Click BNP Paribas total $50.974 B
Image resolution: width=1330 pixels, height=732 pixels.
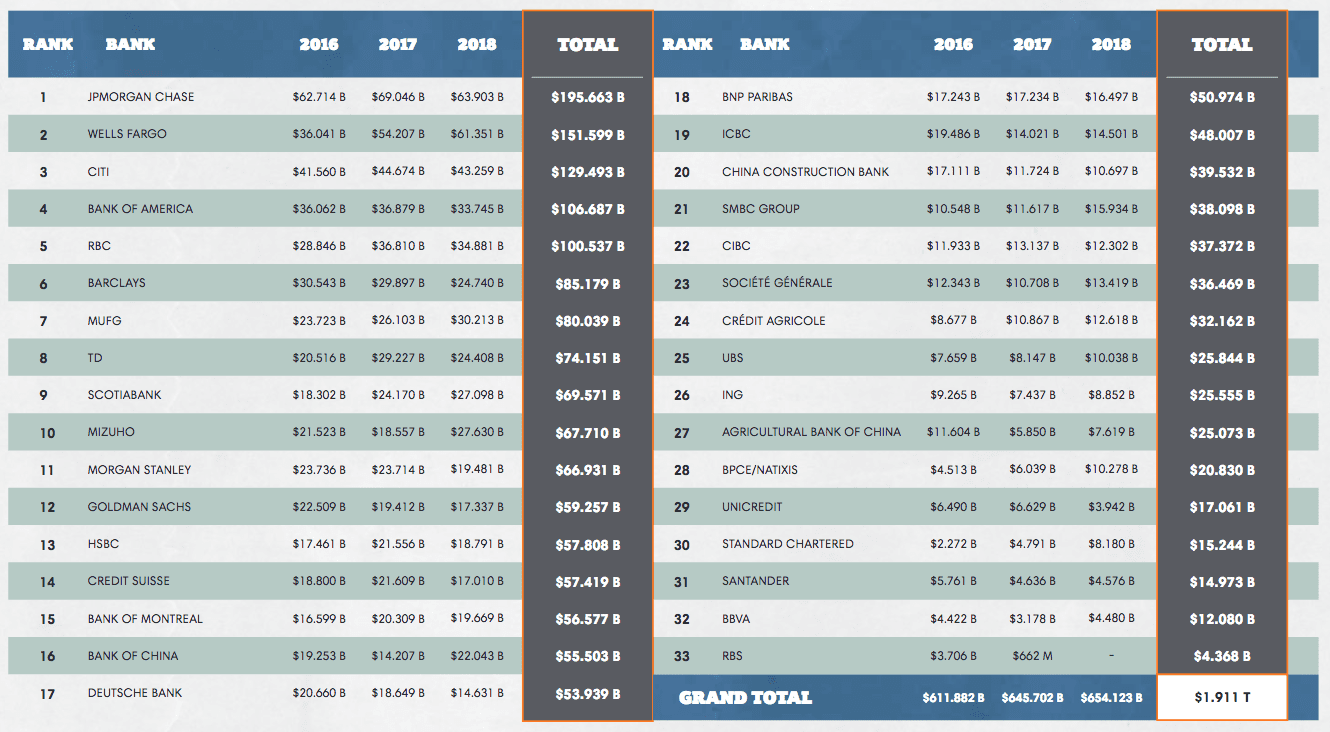(1222, 97)
